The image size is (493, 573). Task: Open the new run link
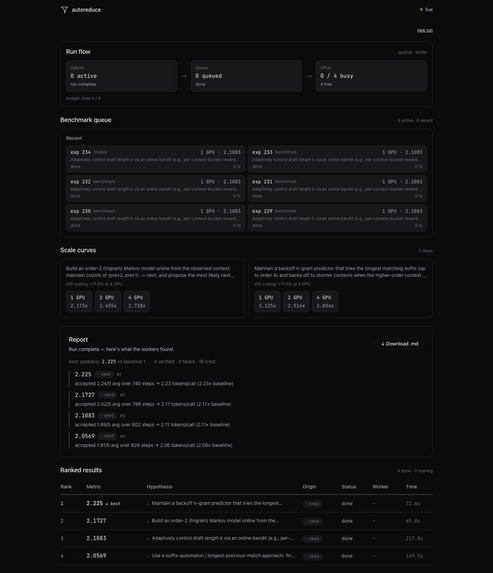pyautogui.click(x=425, y=30)
